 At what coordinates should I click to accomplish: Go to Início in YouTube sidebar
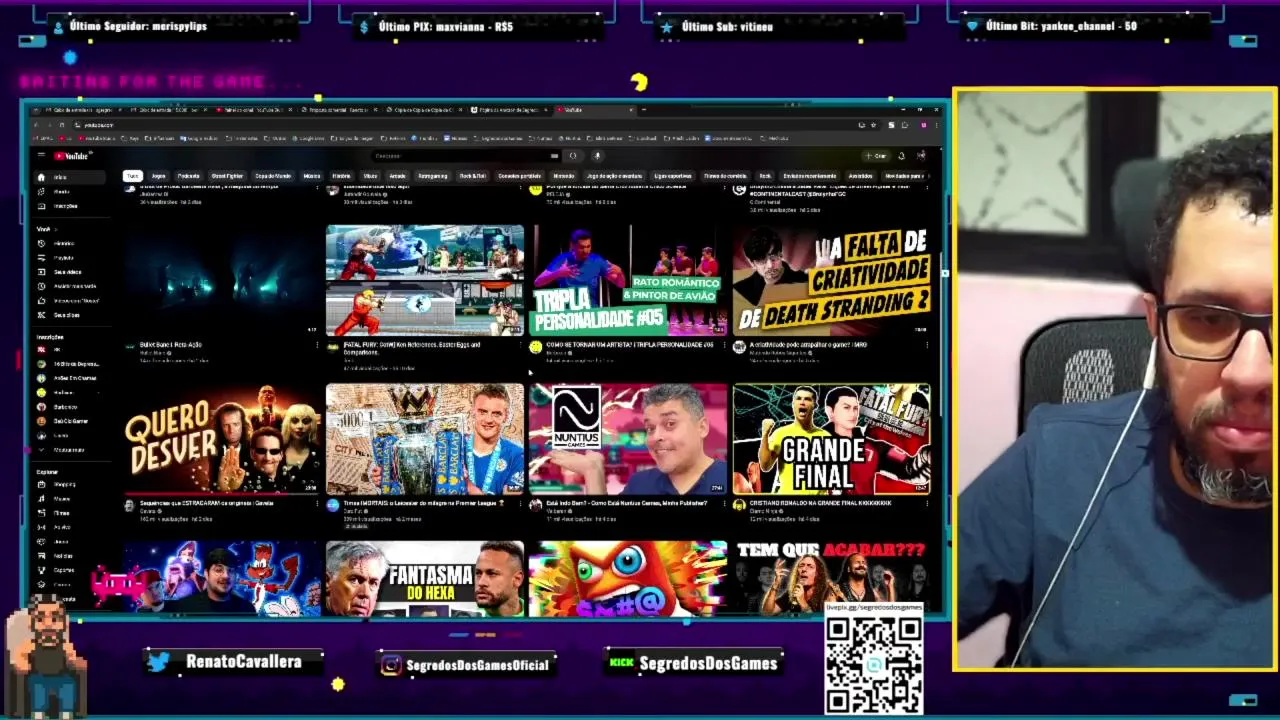[x=72, y=177]
